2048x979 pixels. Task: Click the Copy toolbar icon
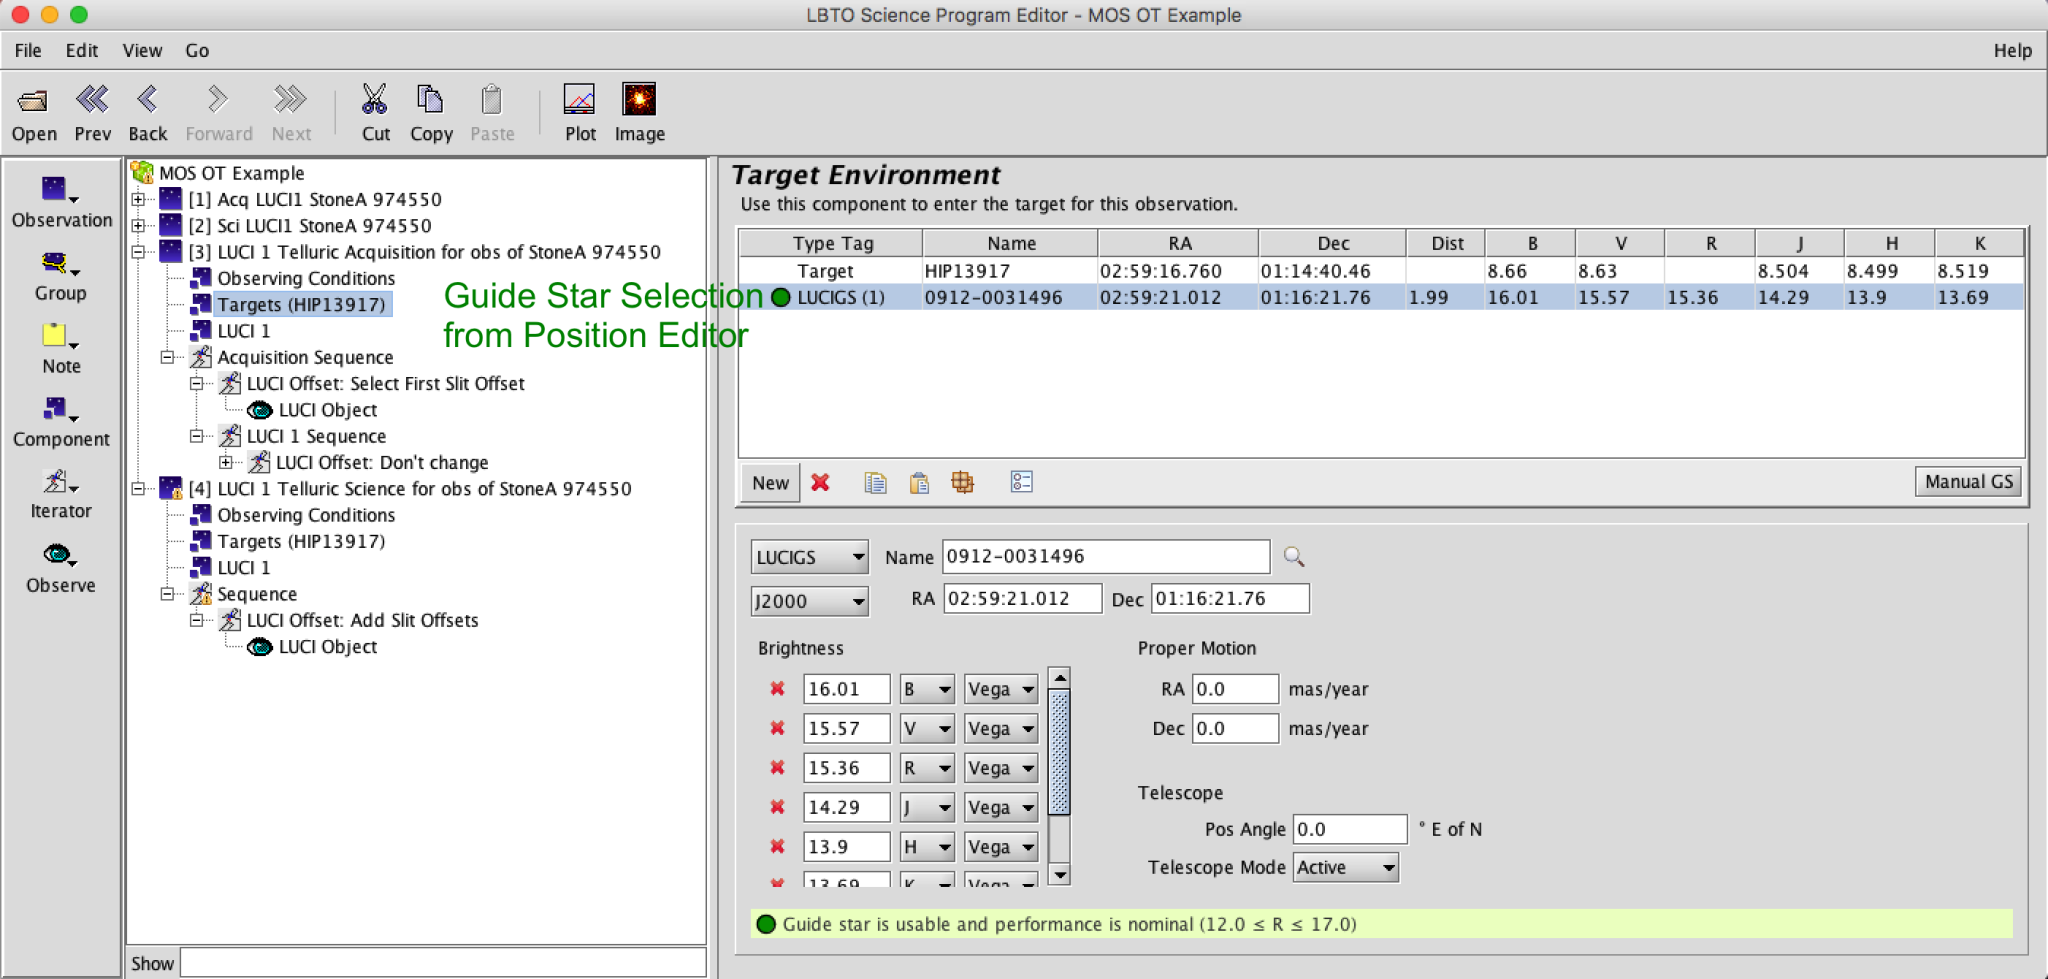[430, 100]
